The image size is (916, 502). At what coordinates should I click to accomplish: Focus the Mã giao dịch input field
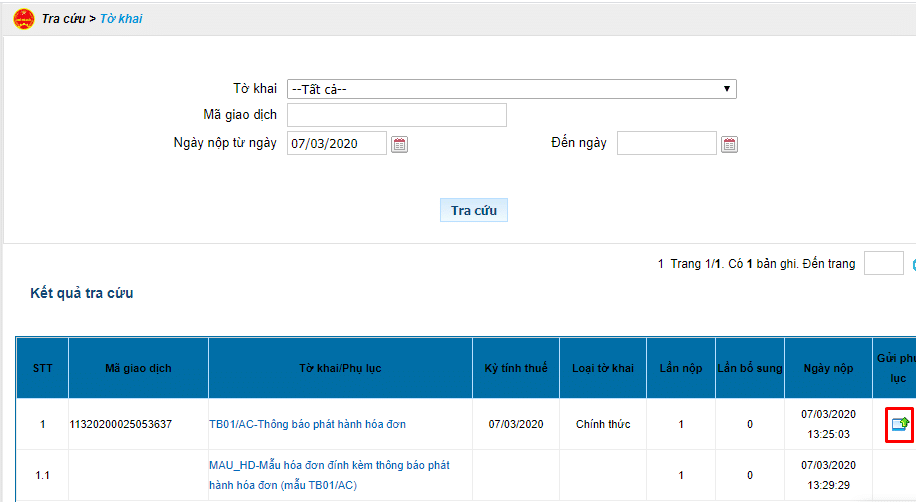(x=396, y=116)
